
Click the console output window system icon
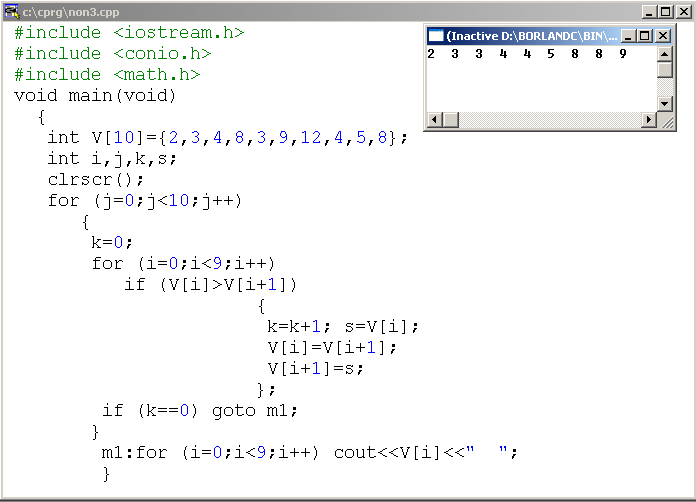tap(435, 36)
